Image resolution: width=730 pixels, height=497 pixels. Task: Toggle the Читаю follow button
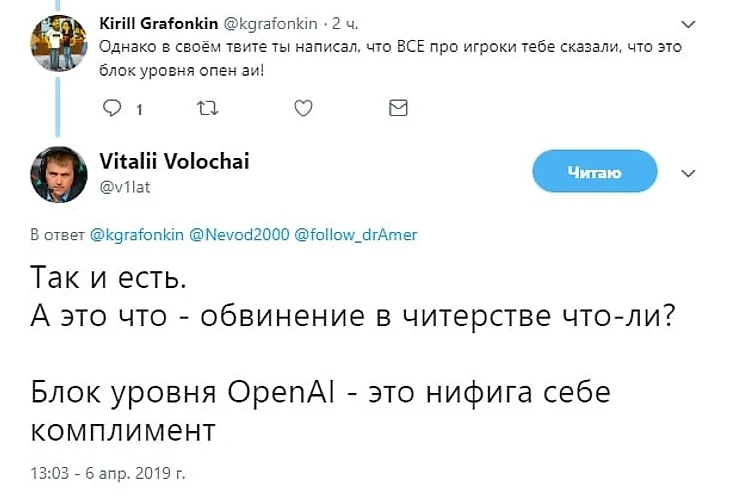594,173
